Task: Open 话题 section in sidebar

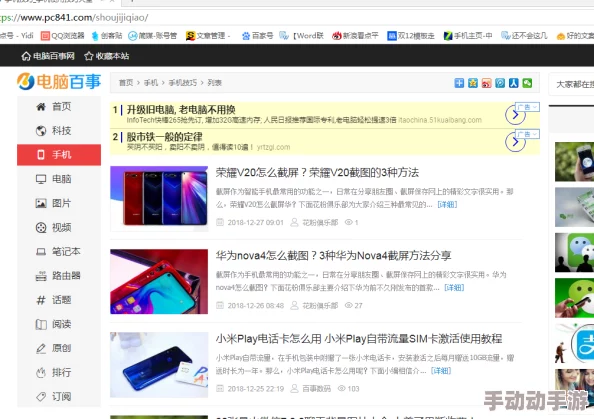Action: point(59,300)
